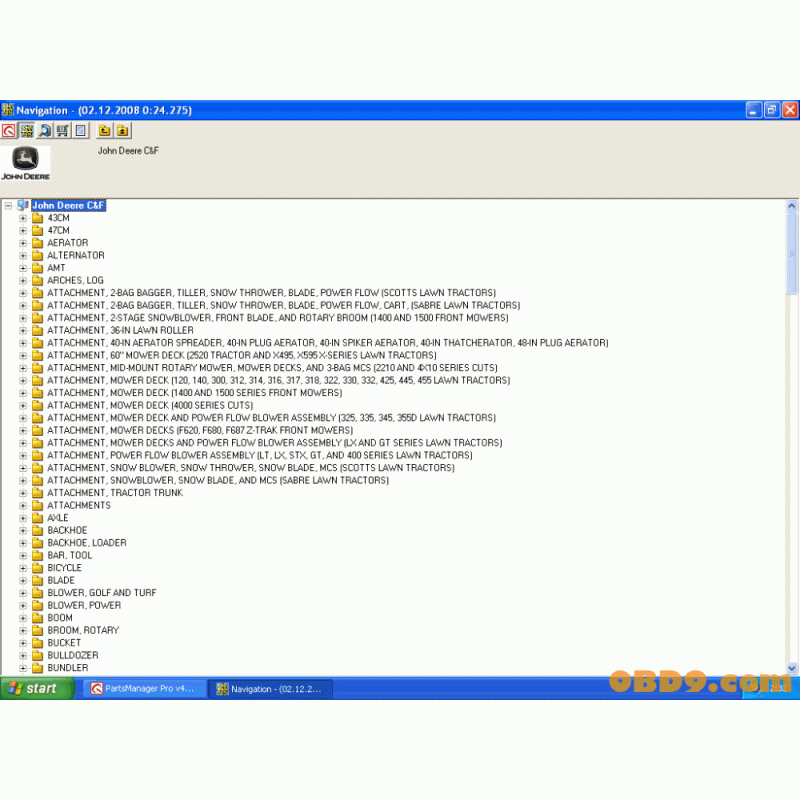Click the BOOM folder icon
Viewport: 800px width, 800px height.
click(37, 618)
